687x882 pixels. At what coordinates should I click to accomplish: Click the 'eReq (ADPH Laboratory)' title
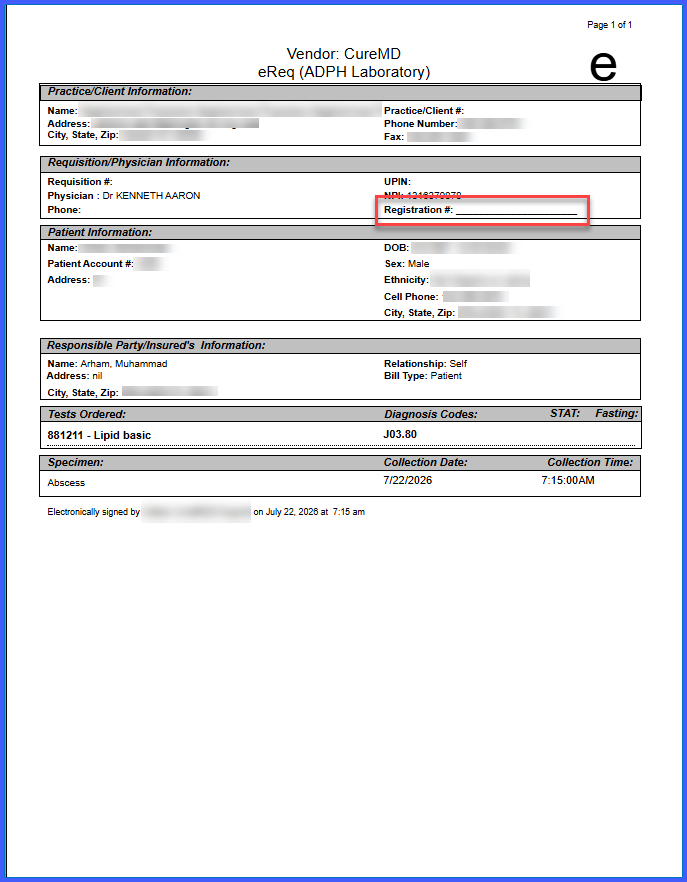(x=343, y=72)
